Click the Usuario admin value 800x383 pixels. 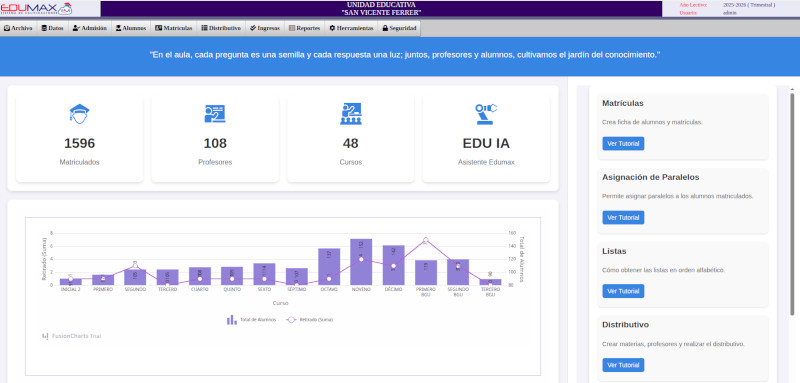point(730,13)
